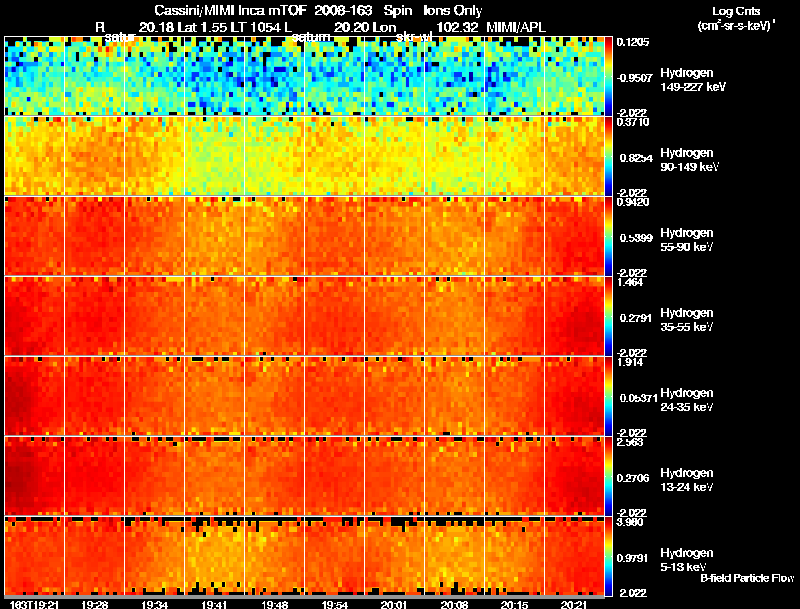This screenshot has width=800, height=609.
Task: Click the '3.980' colorbar value
Action: point(630,522)
